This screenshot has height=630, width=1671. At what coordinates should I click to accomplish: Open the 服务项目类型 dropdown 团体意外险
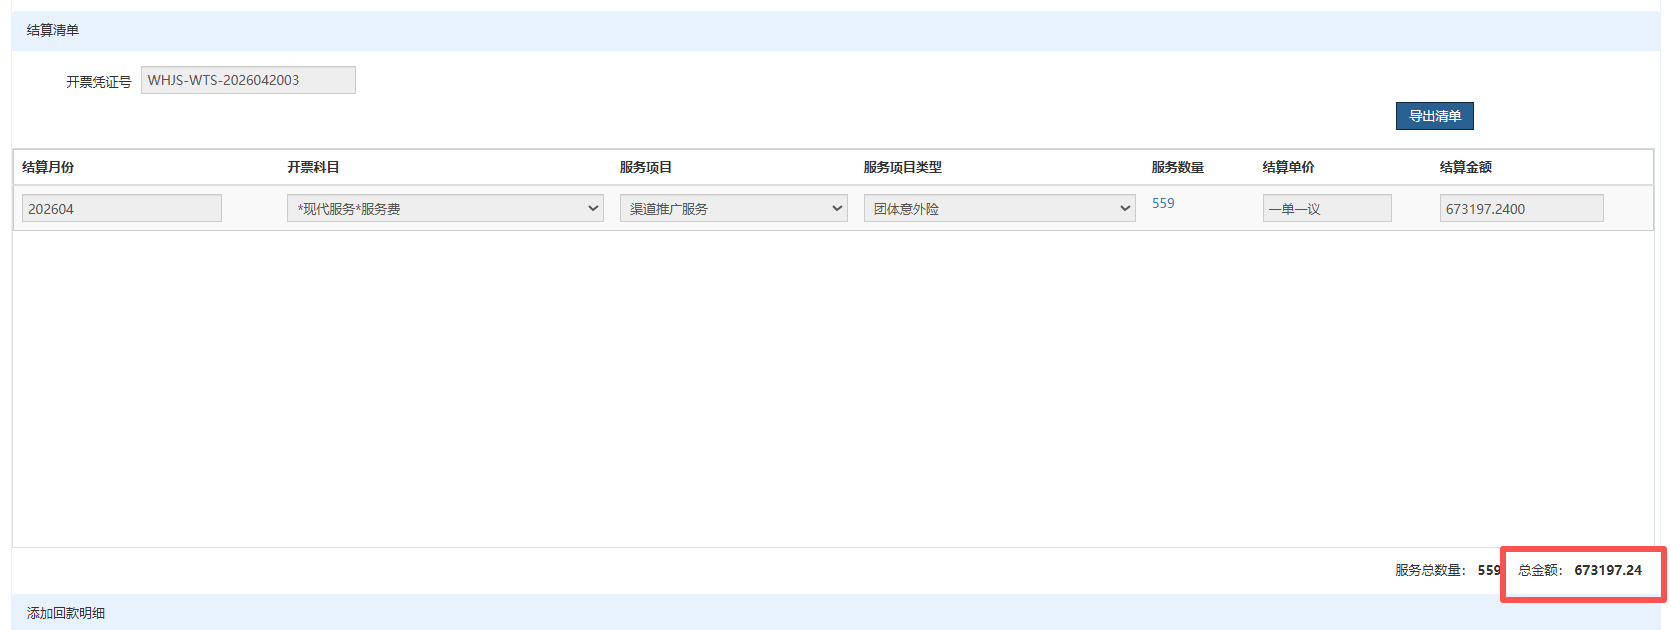[999, 208]
